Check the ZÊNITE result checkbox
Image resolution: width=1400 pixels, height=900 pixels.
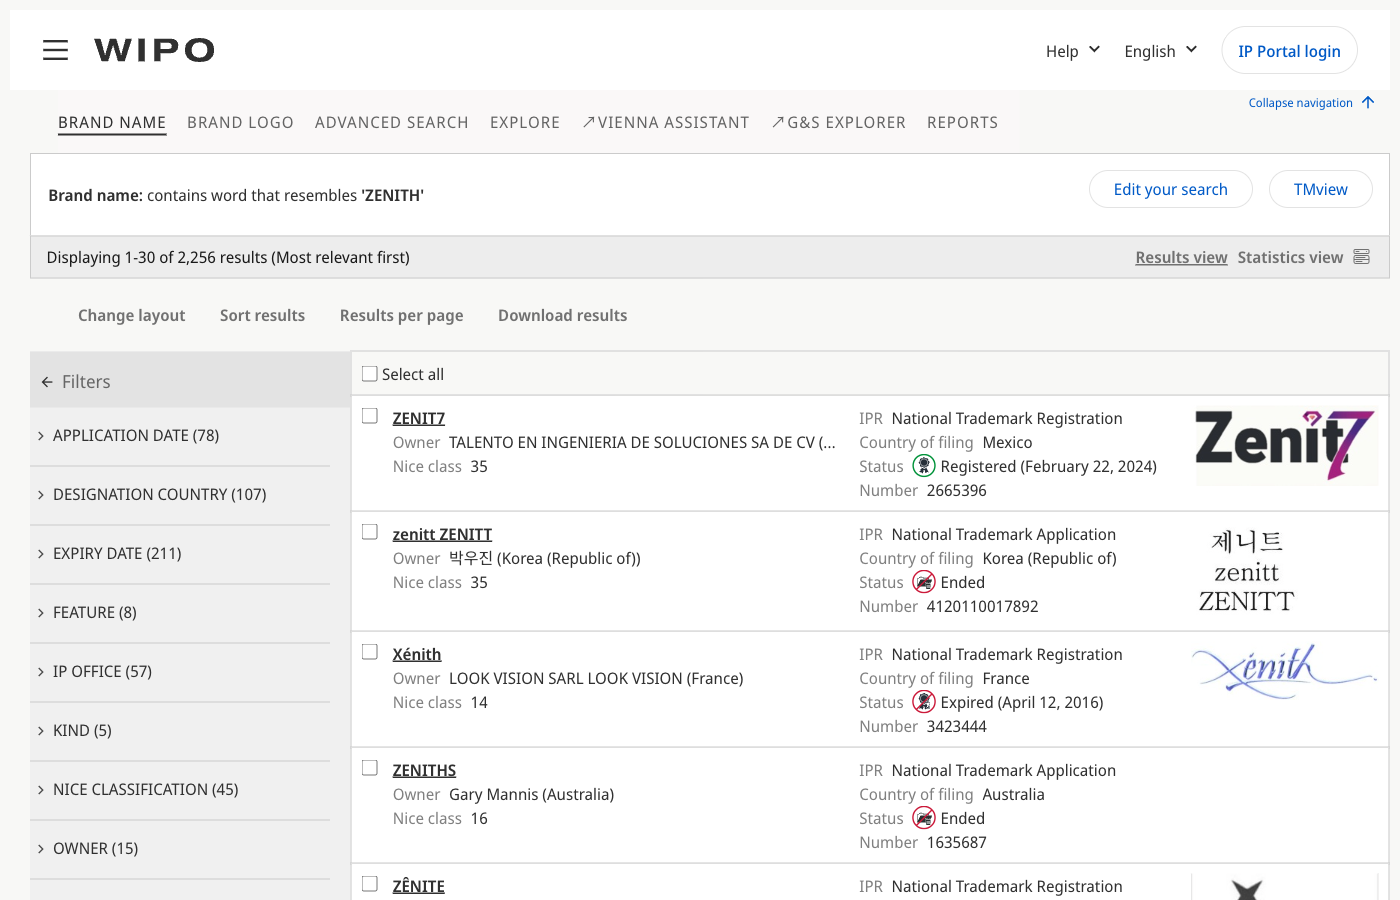click(x=370, y=884)
